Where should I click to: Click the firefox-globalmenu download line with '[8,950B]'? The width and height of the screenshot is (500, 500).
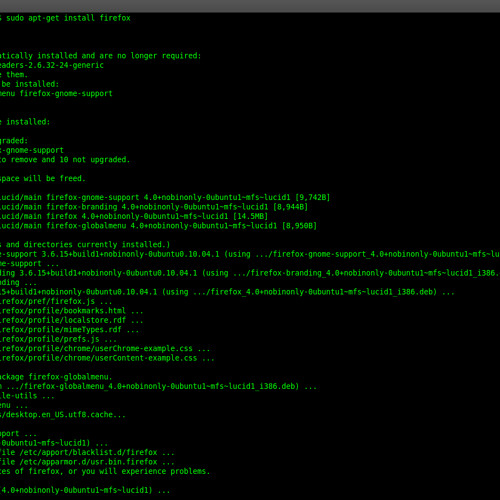point(158,226)
